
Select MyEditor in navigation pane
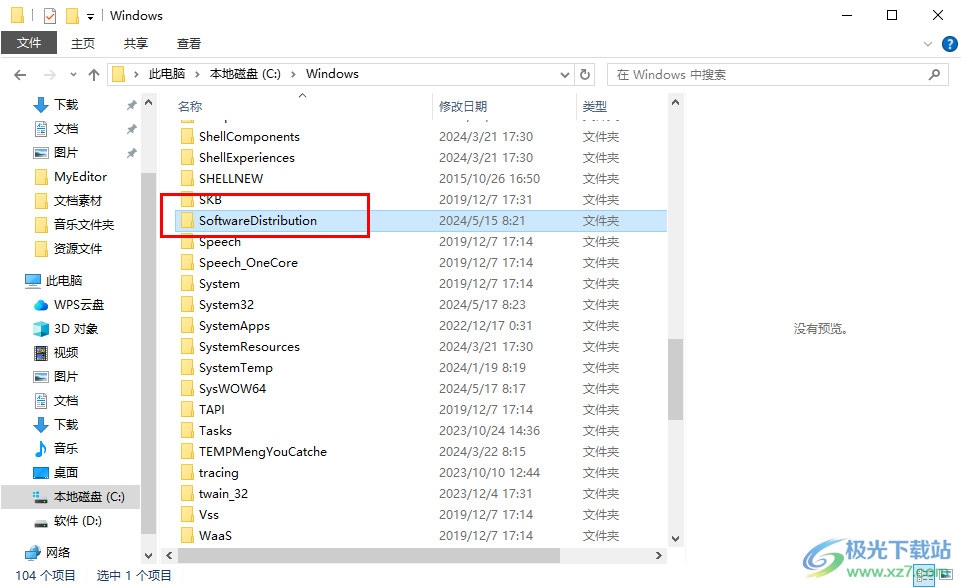pyautogui.click(x=80, y=177)
